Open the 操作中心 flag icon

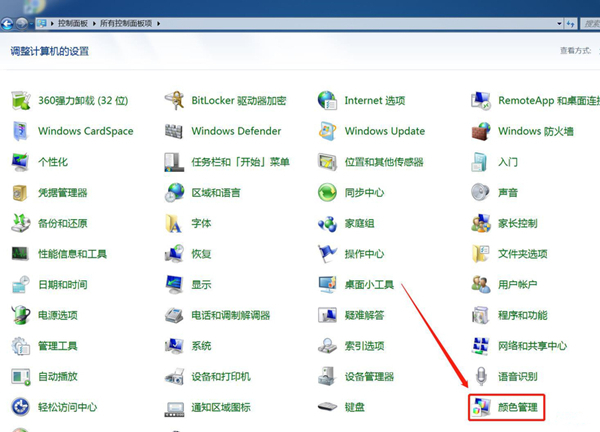coord(328,254)
